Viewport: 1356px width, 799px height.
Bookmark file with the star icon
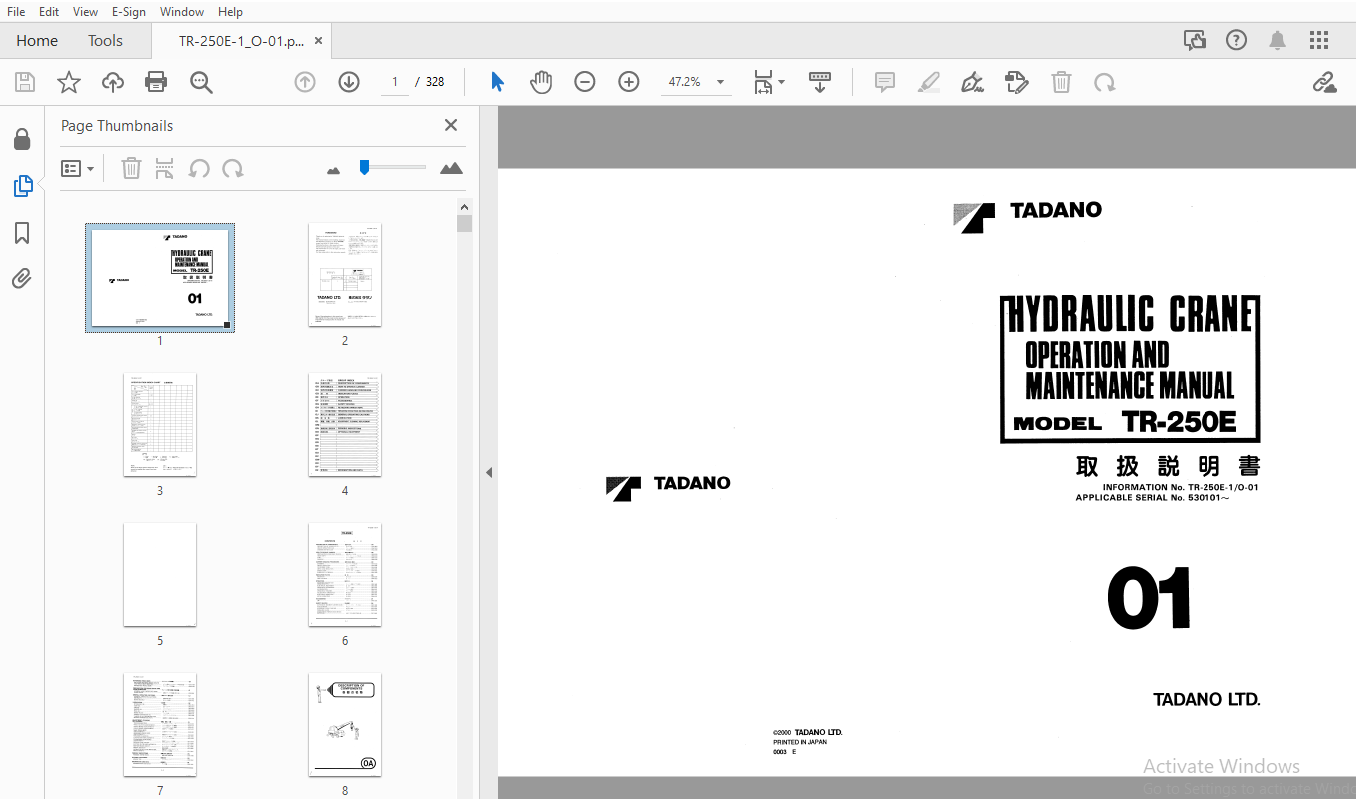pyautogui.click(x=69, y=82)
